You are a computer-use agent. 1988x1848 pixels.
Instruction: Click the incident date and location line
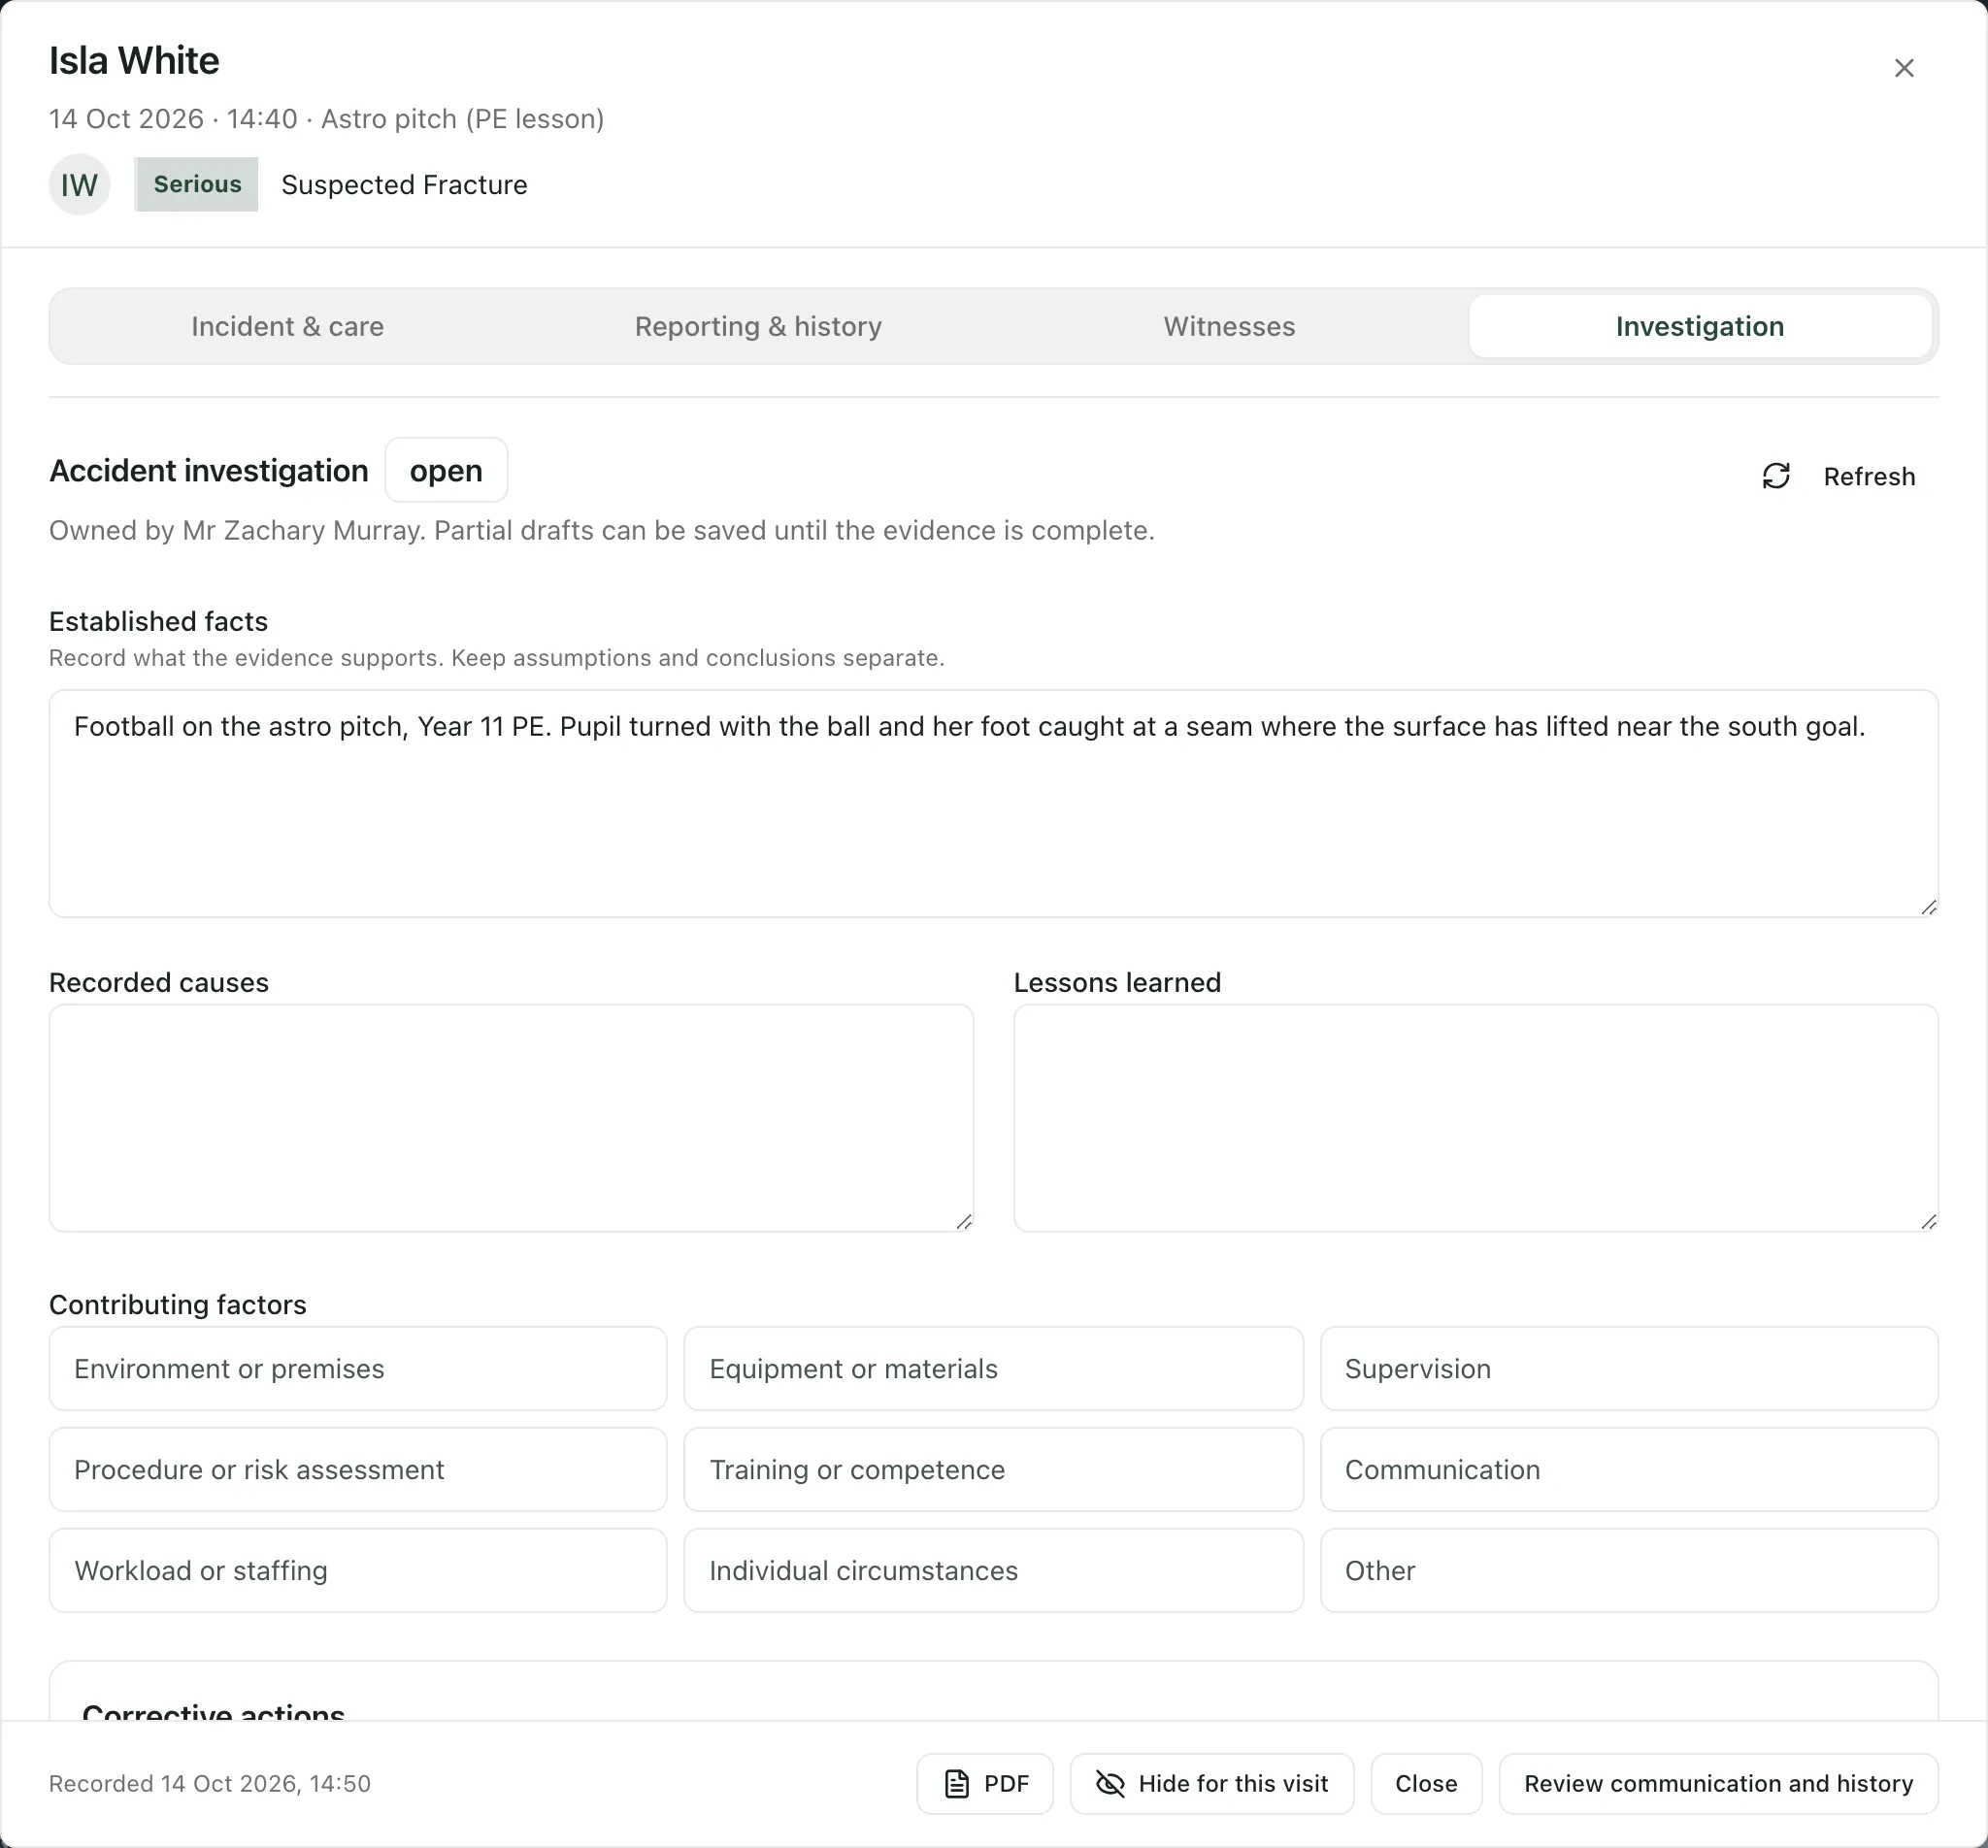(x=327, y=119)
